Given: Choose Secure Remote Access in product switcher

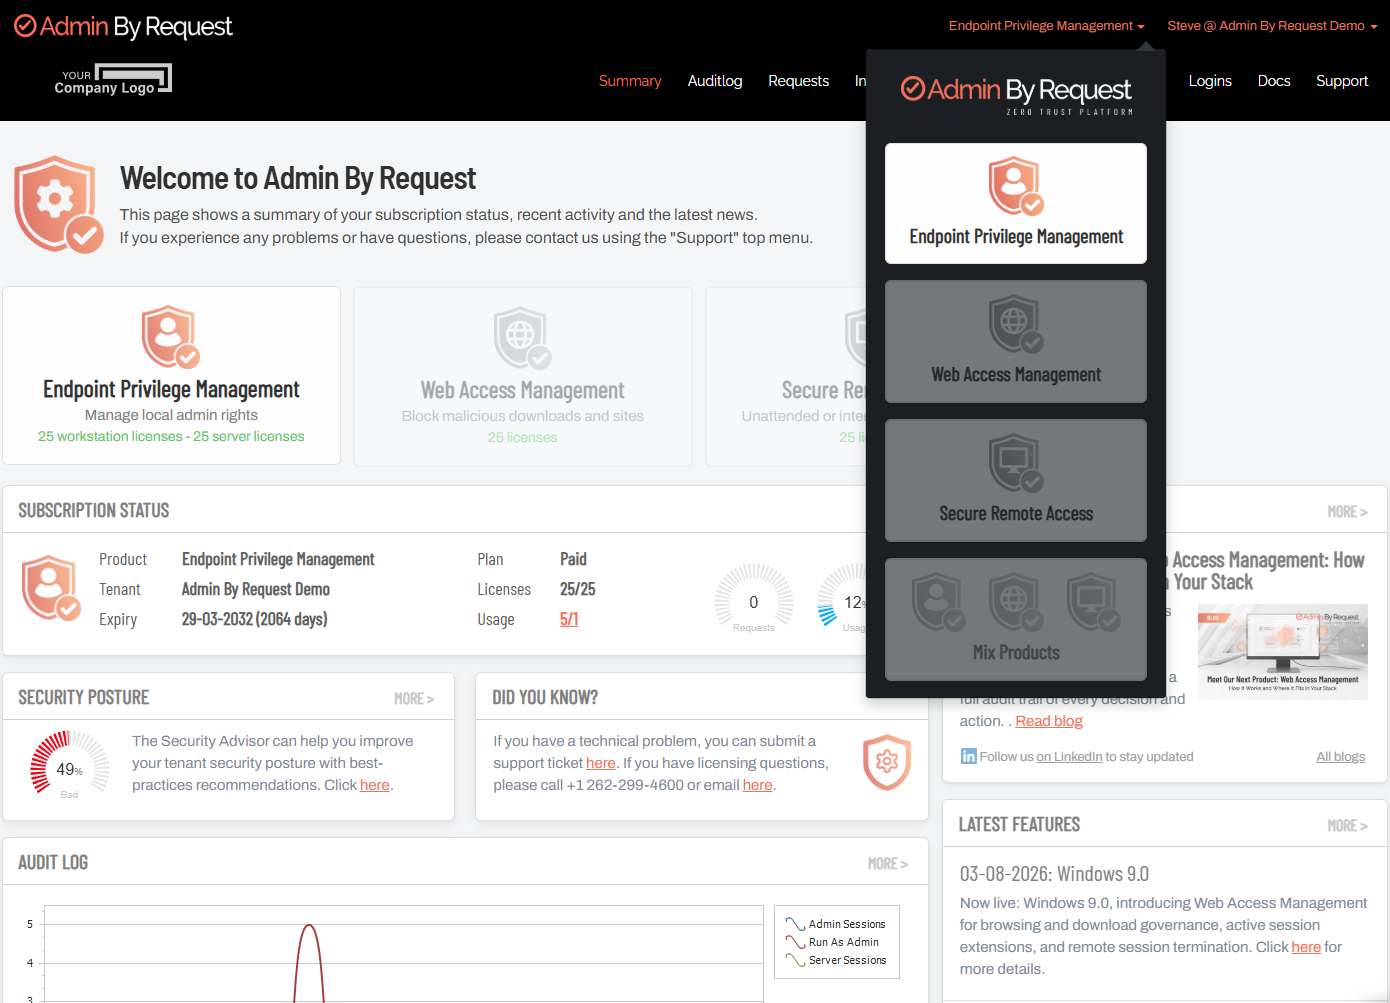Looking at the screenshot, I should (1016, 481).
